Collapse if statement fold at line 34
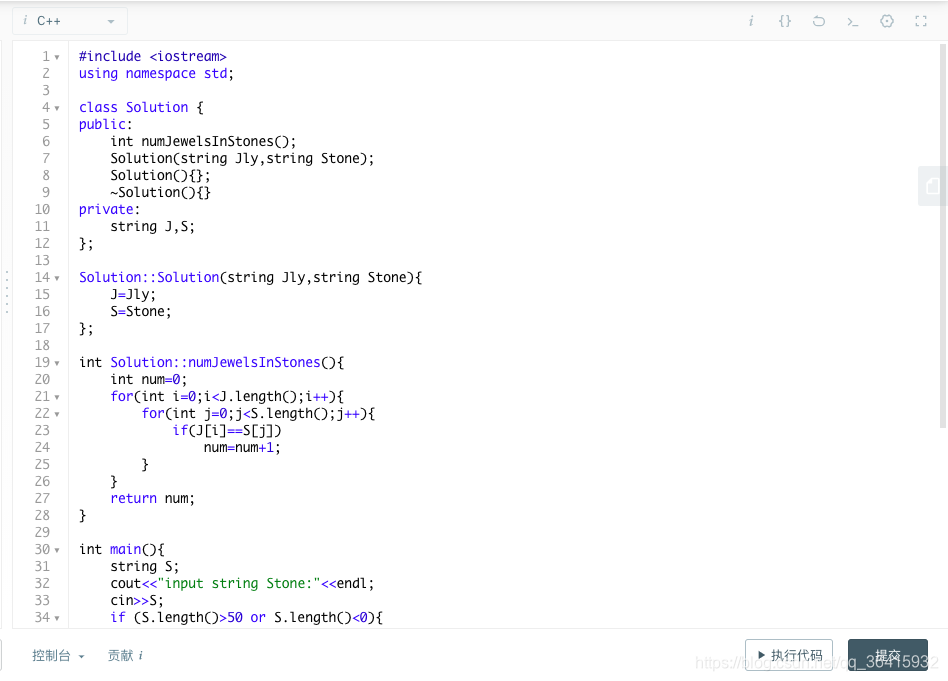This screenshot has height=681, width=948. [57, 618]
